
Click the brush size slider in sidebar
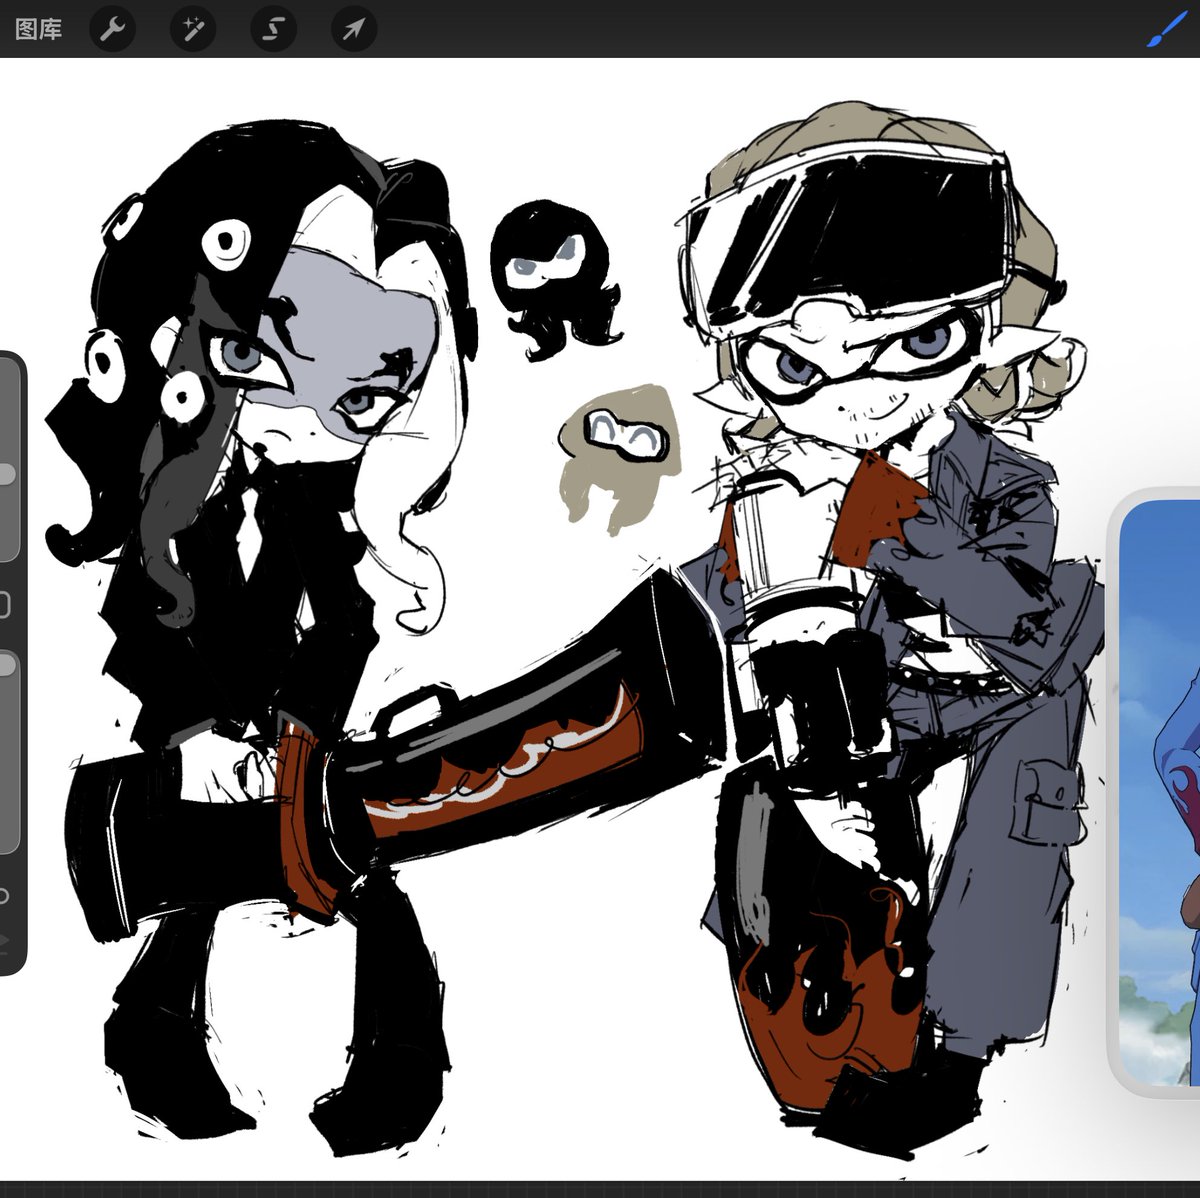click(8, 461)
